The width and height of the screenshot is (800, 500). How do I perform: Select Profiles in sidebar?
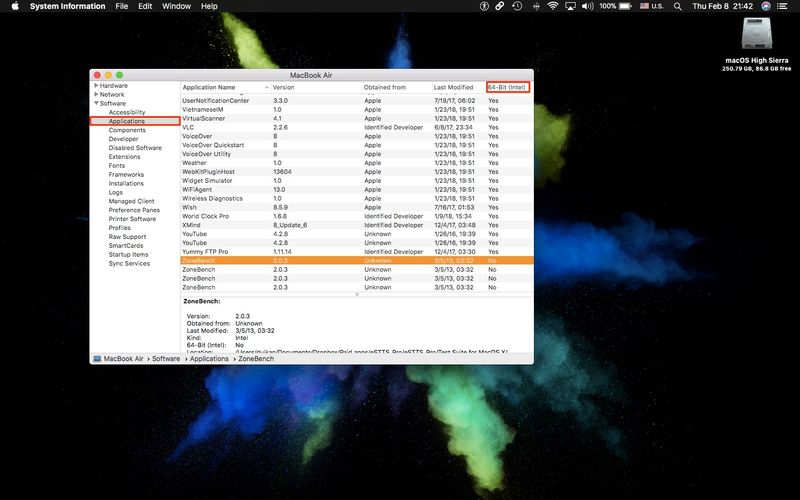pyautogui.click(x=119, y=228)
